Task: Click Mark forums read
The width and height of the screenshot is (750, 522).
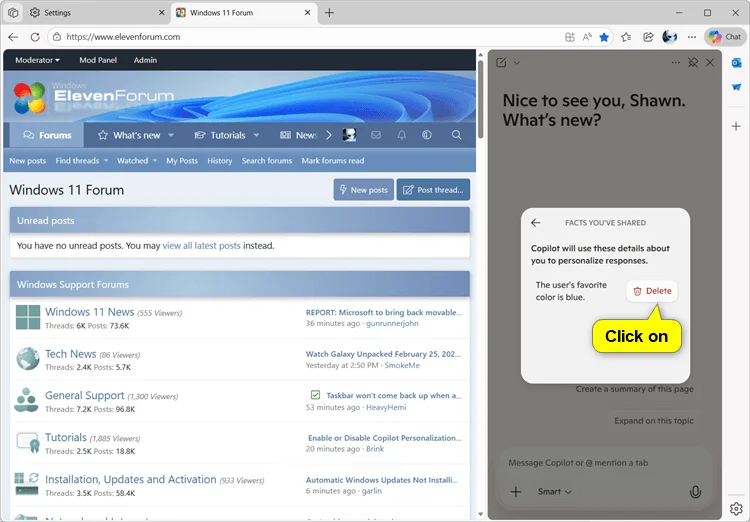Action: tap(333, 161)
